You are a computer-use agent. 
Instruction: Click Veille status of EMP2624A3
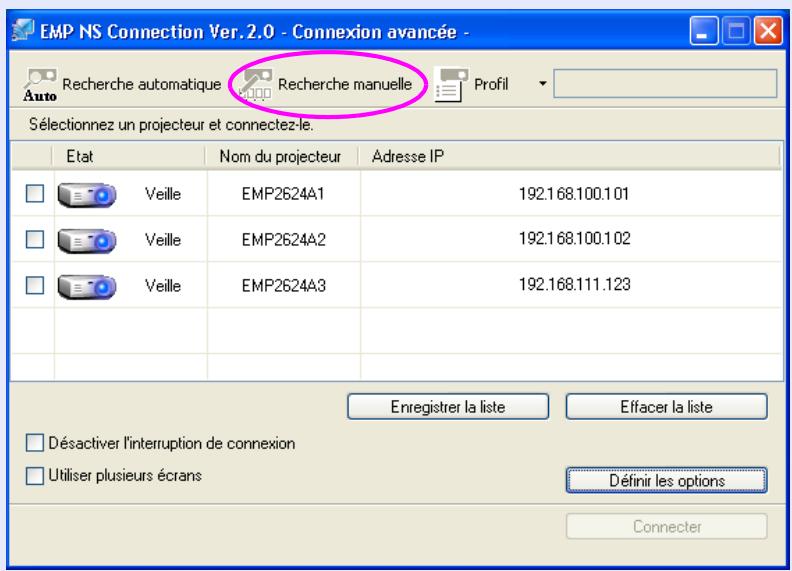click(x=163, y=286)
